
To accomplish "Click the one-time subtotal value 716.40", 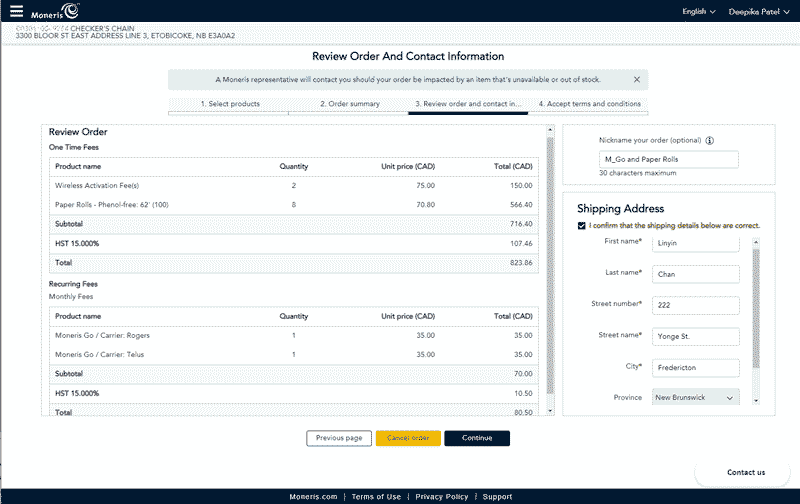I will [x=521, y=224].
